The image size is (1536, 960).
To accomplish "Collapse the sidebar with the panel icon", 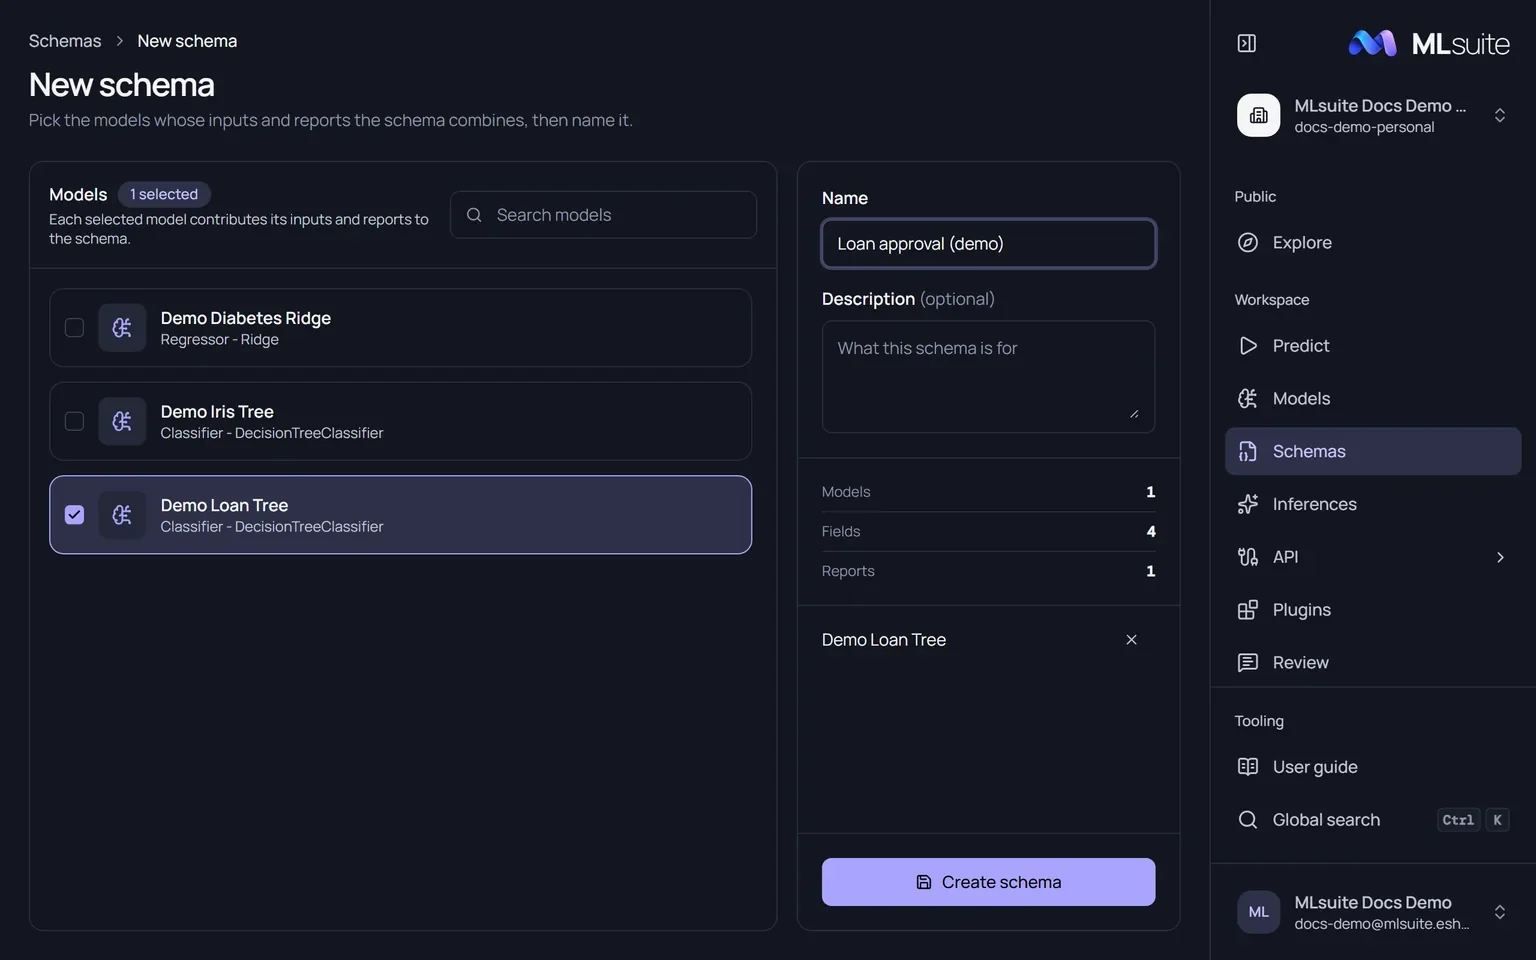I will (1247, 43).
